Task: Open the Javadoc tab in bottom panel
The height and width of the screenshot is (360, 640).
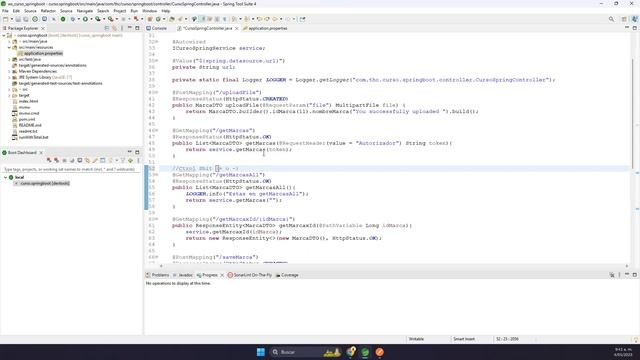Action: pyautogui.click(x=182, y=275)
